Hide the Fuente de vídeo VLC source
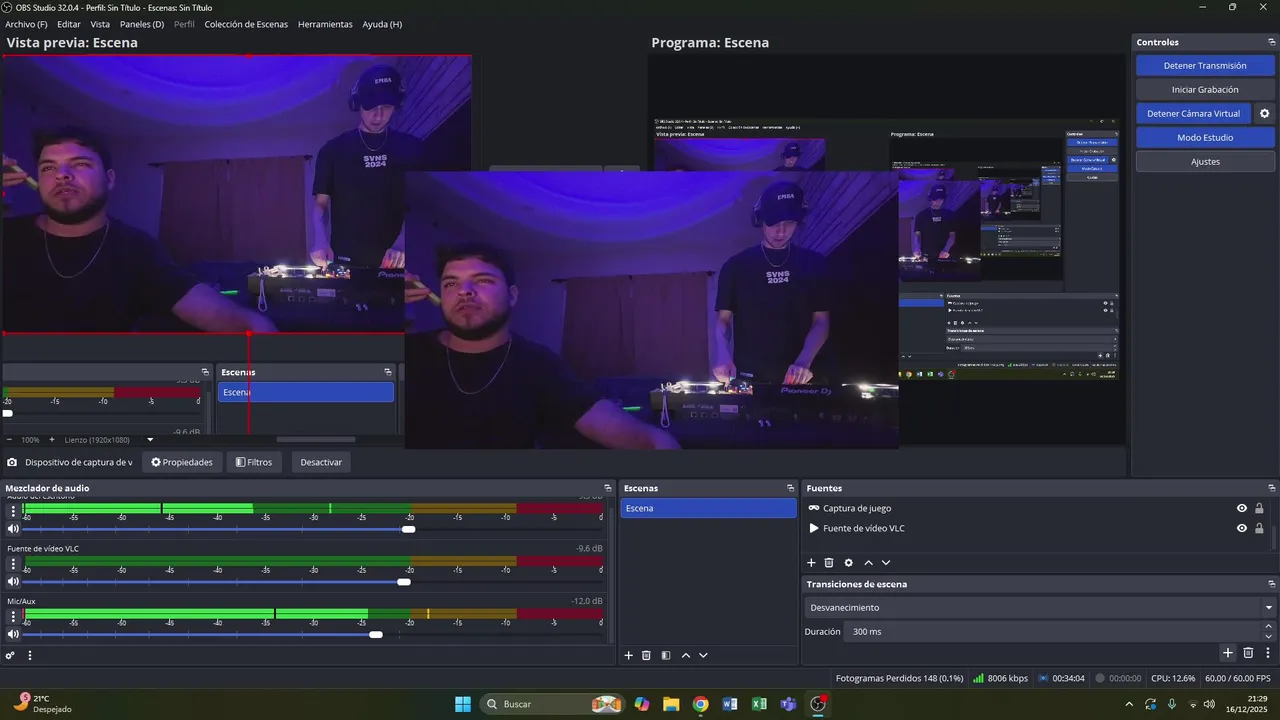The height and width of the screenshot is (720, 1280). [x=1242, y=528]
